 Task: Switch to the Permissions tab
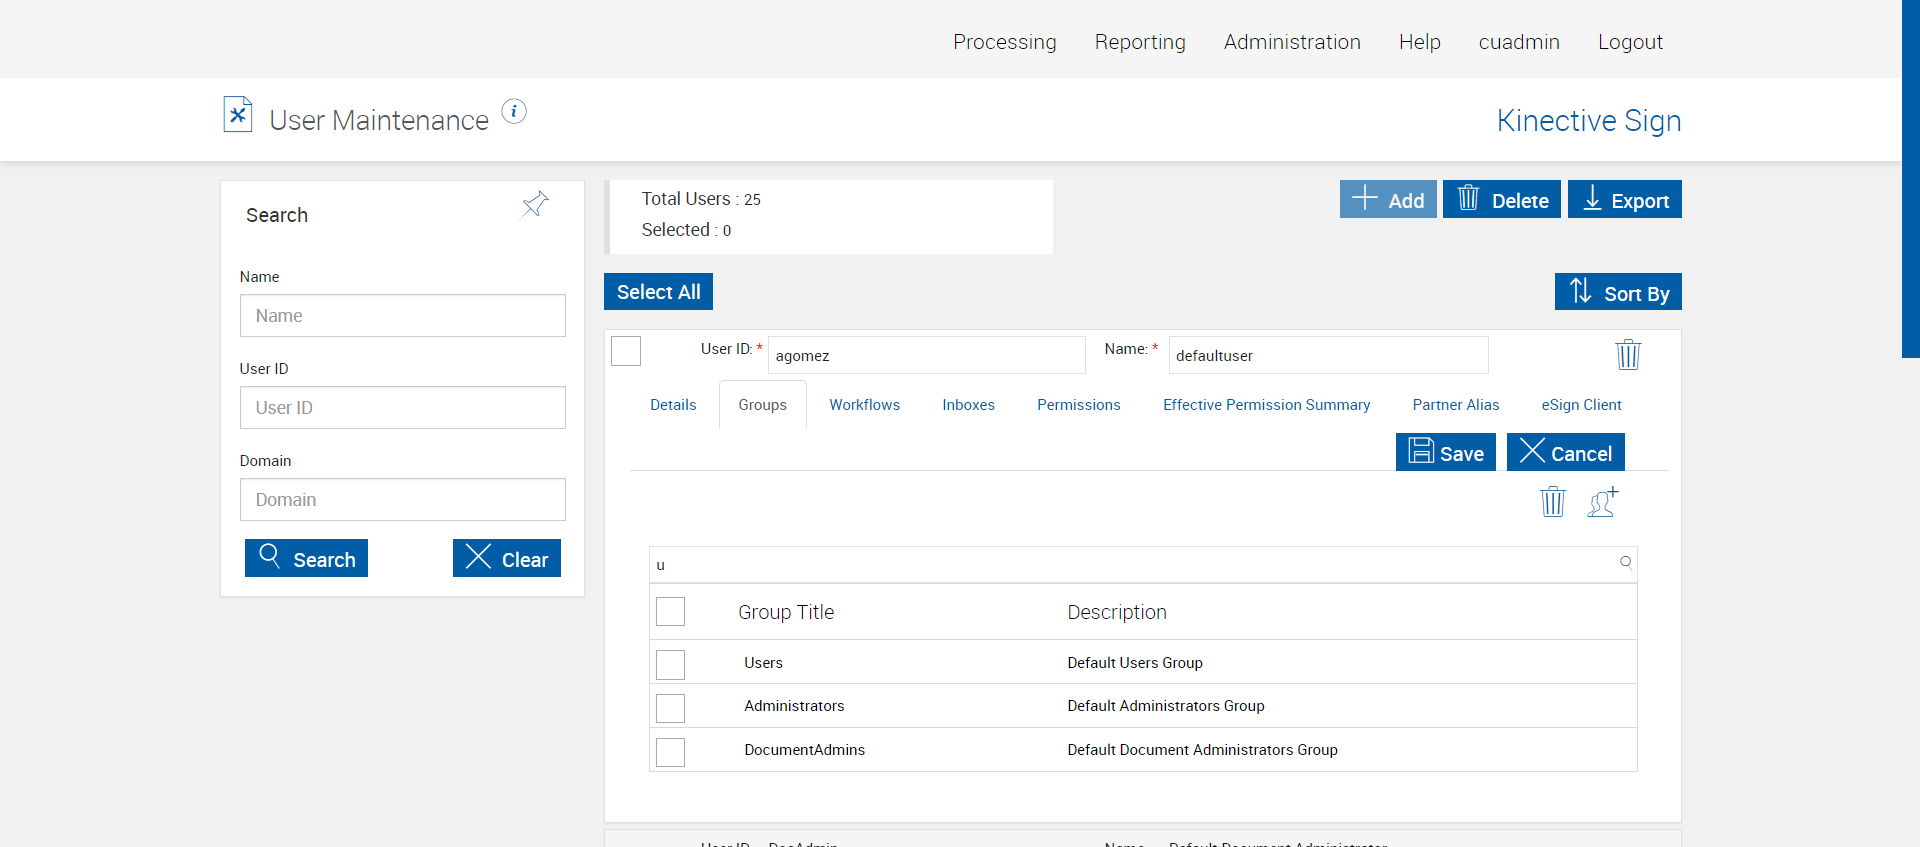pyautogui.click(x=1078, y=405)
